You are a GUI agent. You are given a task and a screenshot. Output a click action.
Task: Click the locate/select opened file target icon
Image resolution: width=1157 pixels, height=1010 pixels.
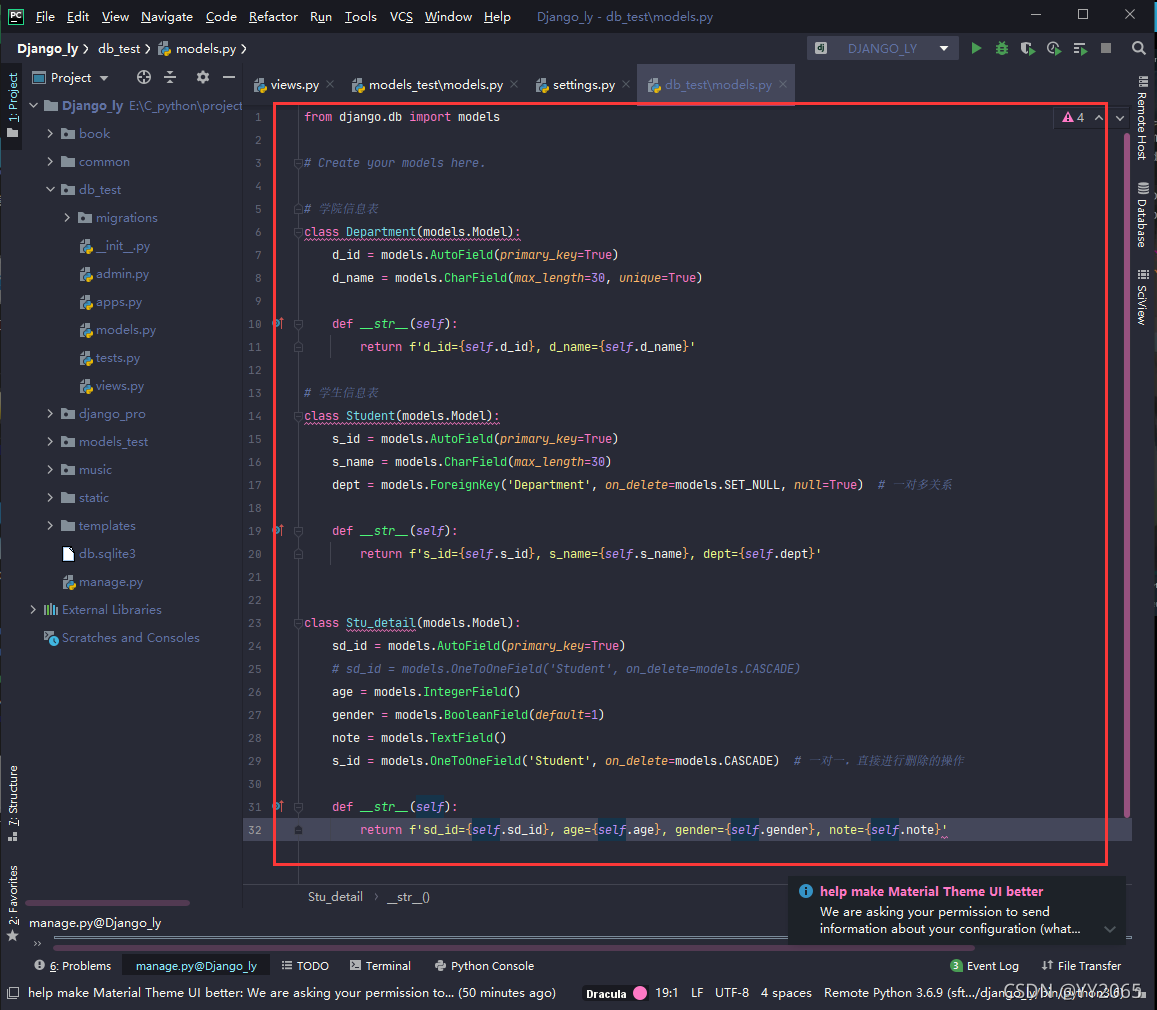coord(144,77)
